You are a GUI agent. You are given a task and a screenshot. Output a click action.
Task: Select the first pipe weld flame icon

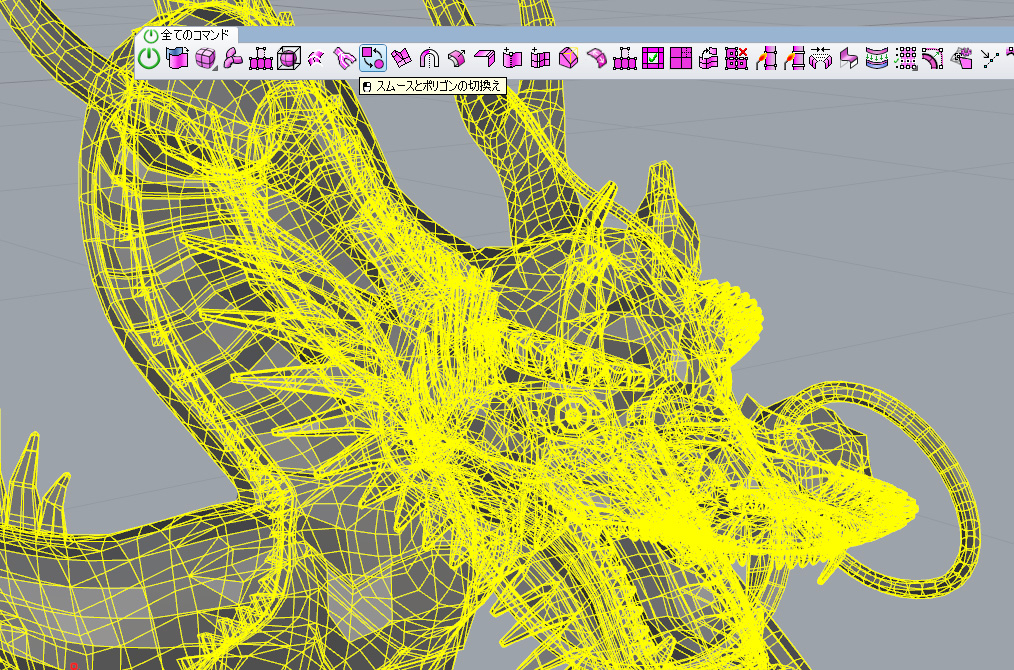766,58
